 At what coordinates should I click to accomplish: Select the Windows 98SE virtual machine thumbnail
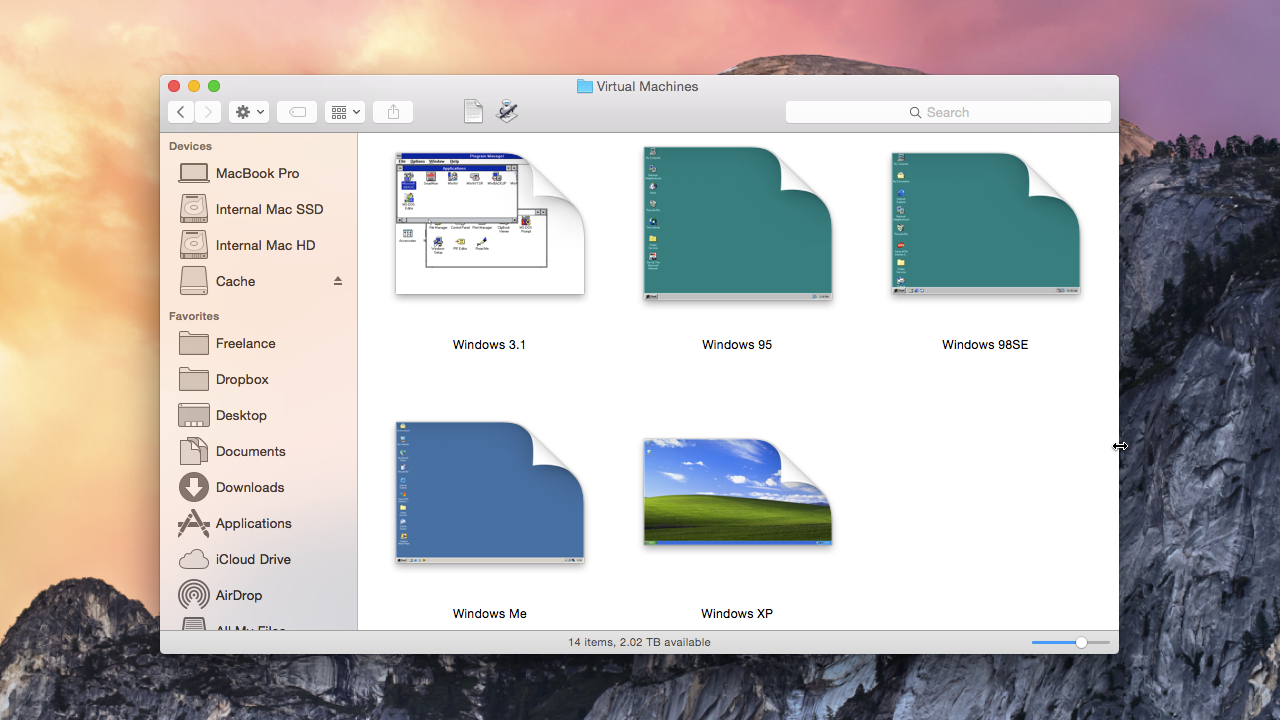tap(985, 224)
